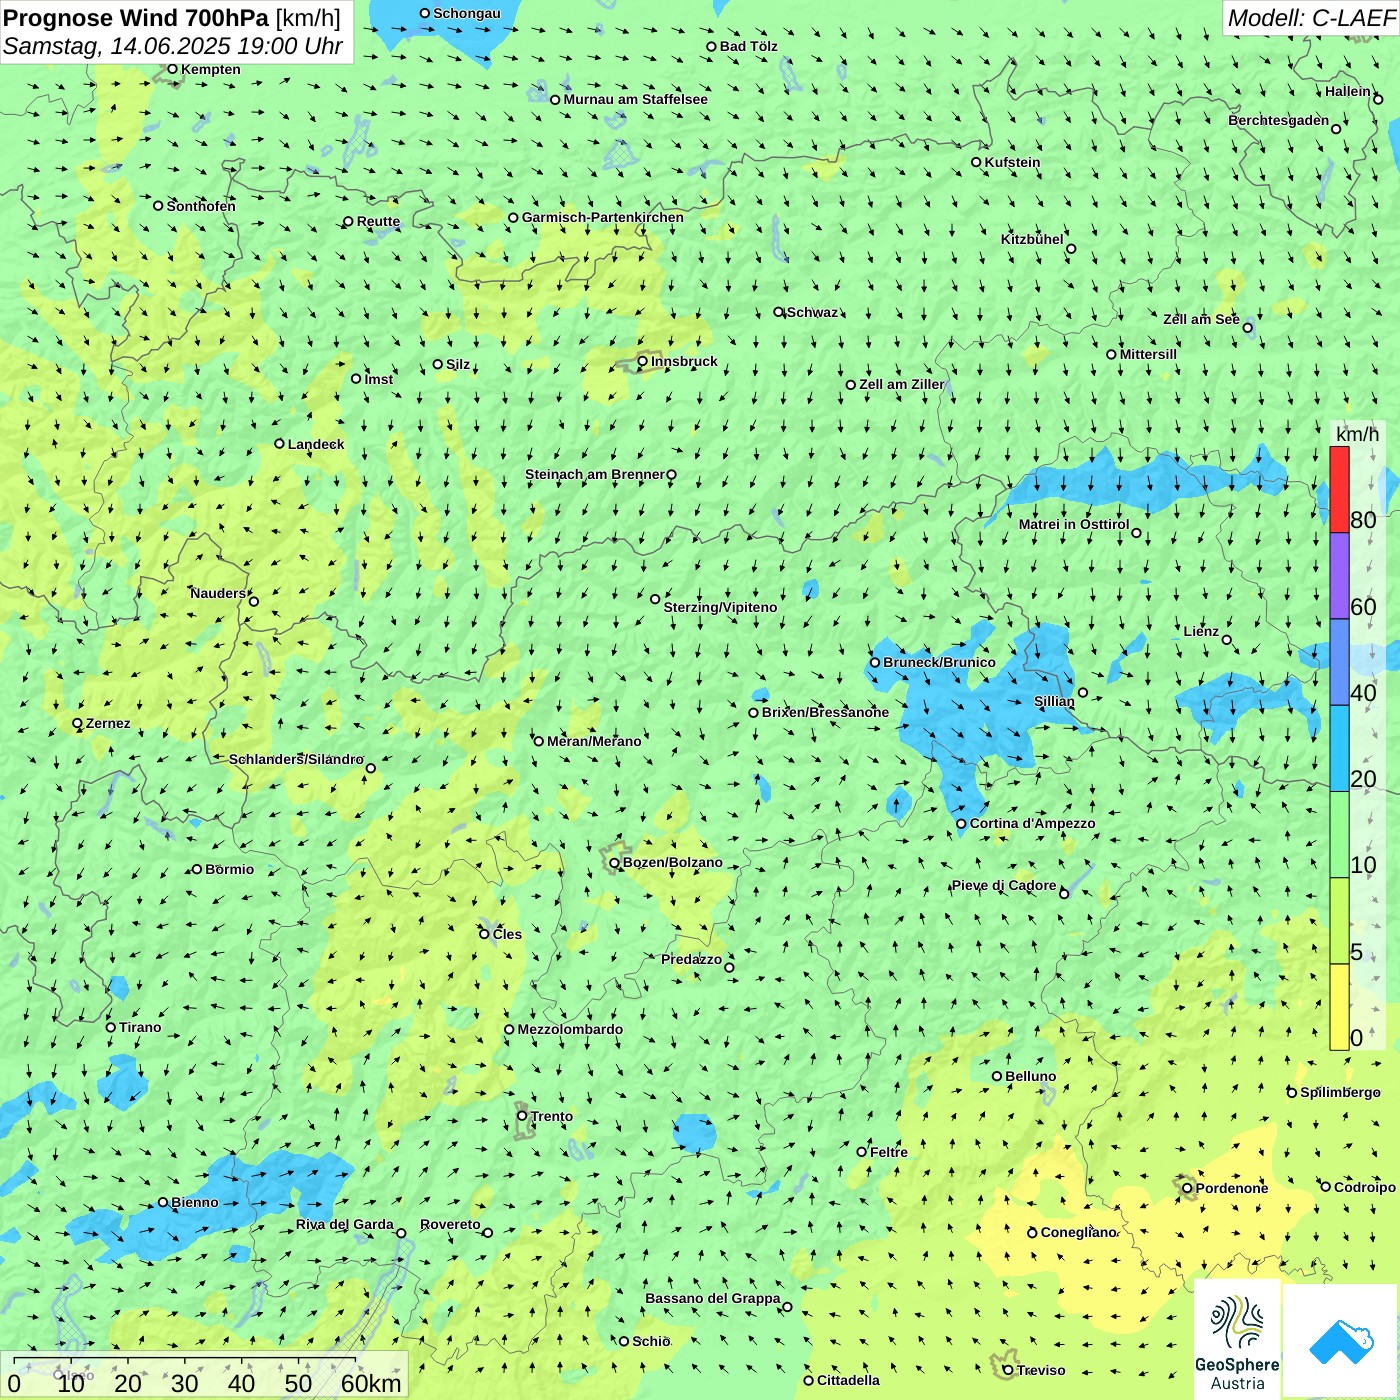The image size is (1400, 1400).
Task: Click the 'Mezzolombardo' label
Action: click(570, 1029)
